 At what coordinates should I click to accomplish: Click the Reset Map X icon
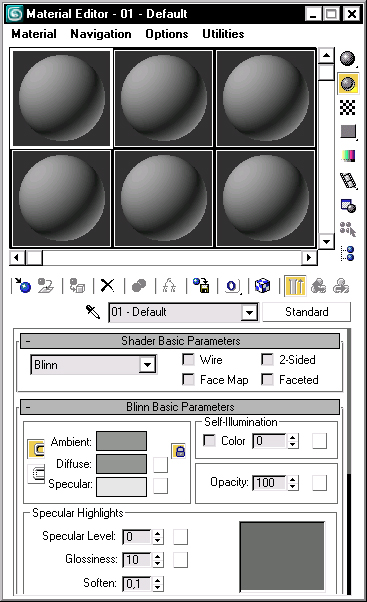point(107,286)
